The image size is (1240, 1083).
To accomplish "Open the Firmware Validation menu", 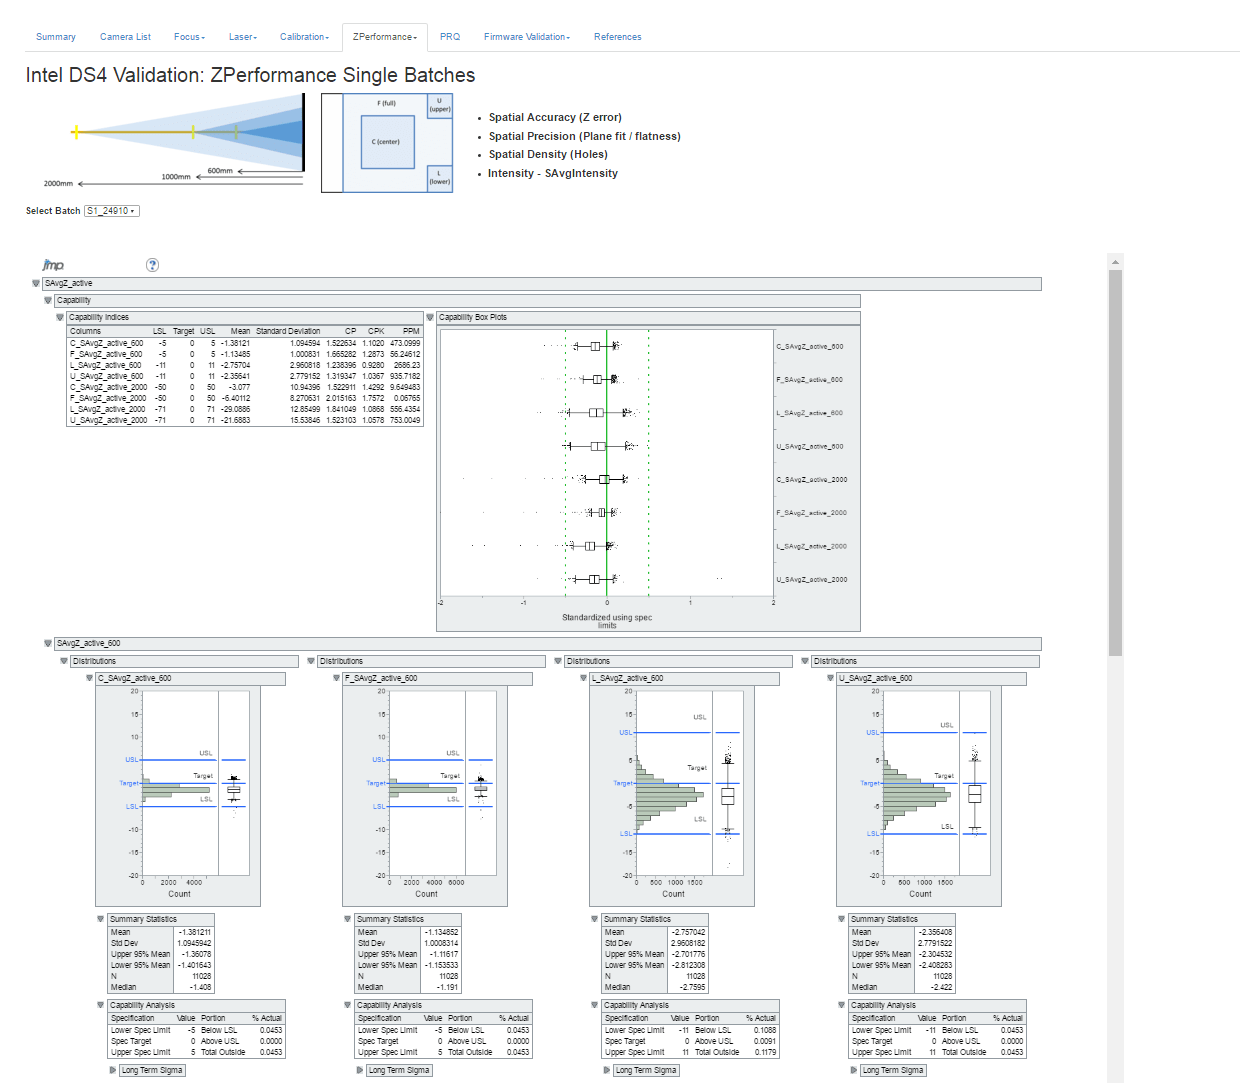I will coord(527,37).
